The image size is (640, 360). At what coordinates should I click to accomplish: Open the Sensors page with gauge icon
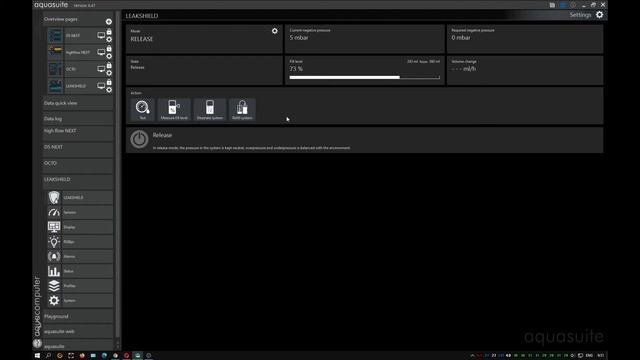pyautogui.click(x=80, y=212)
